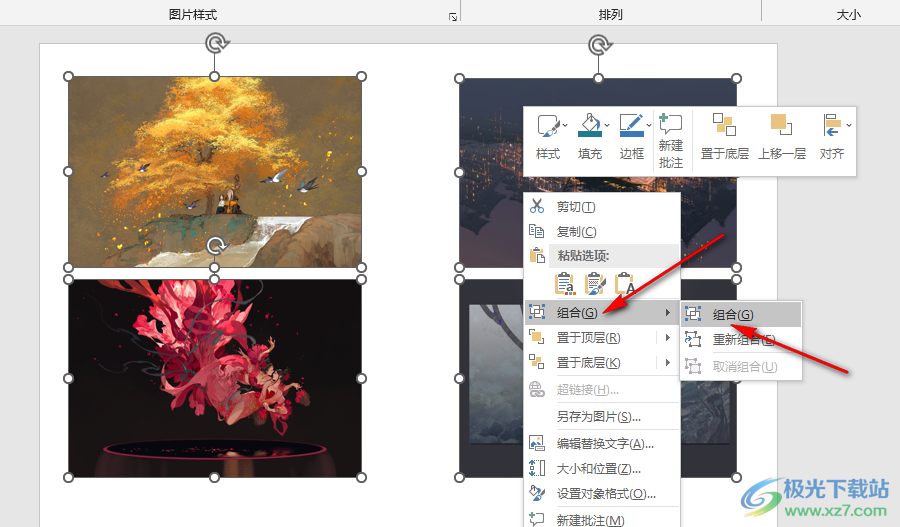The width and height of the screenshot is (900, 527).
Task: Click the 大小 ribbon group label
Action: pos(848,14)
